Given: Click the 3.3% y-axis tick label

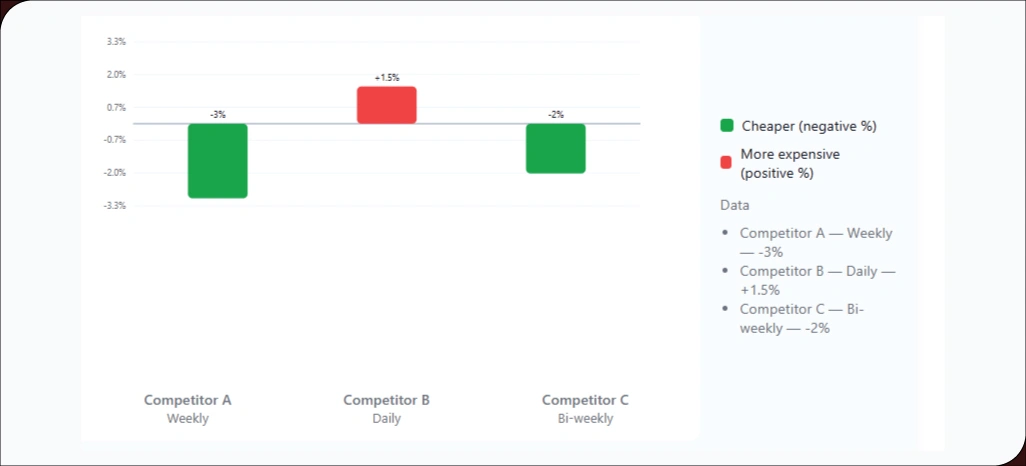Looking at the screenshot, I should click(116, 42).
